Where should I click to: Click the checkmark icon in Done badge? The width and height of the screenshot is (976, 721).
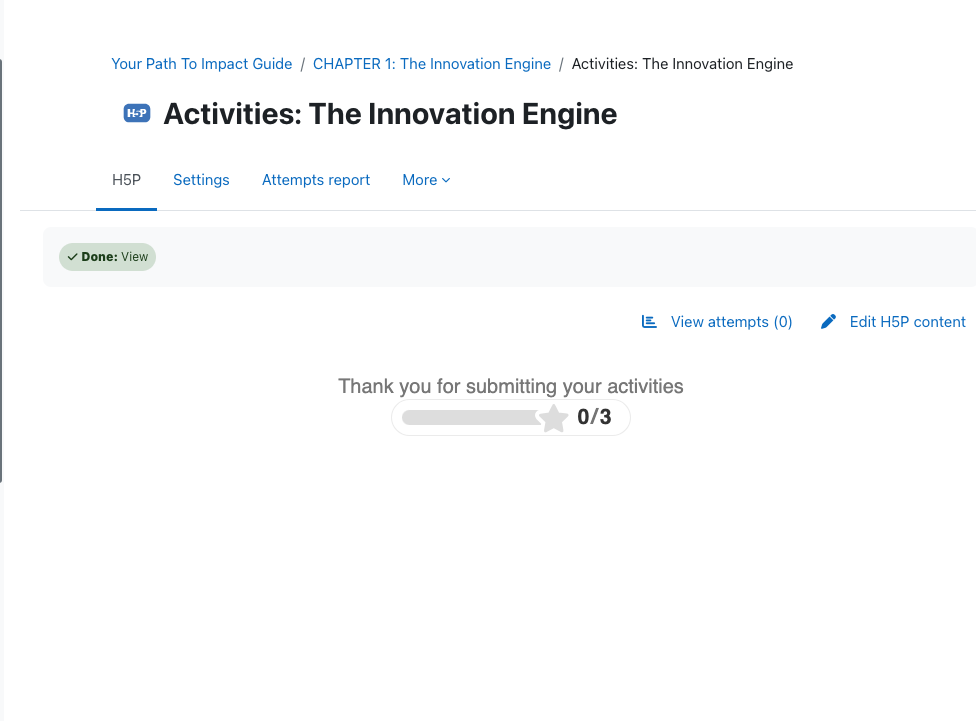[72, 257]
